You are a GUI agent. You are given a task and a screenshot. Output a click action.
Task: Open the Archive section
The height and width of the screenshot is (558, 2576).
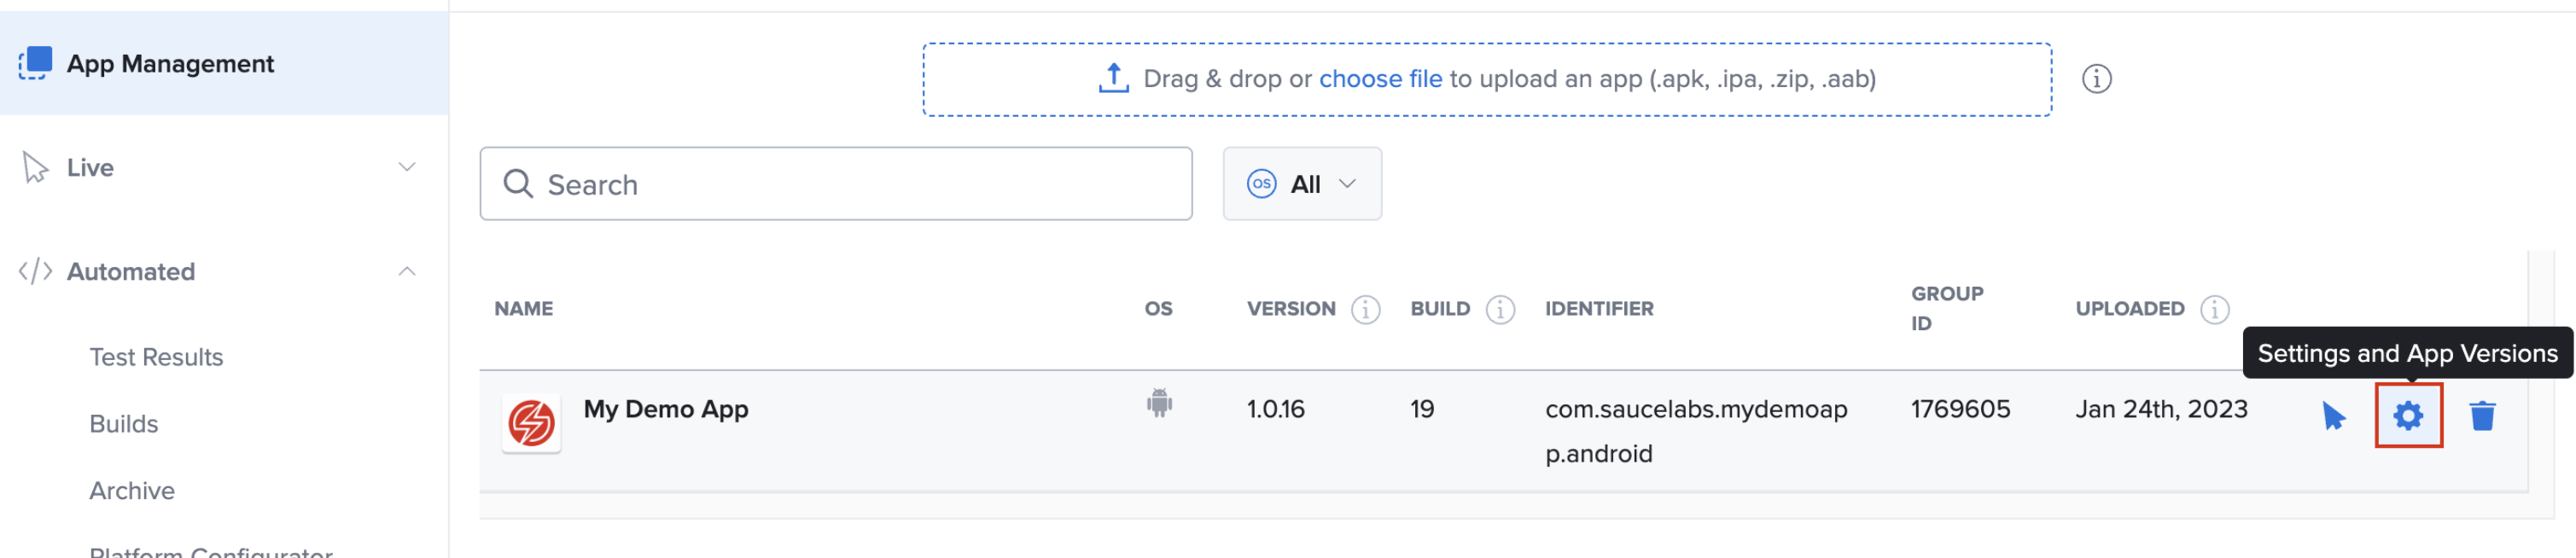[x=131, y=490]
